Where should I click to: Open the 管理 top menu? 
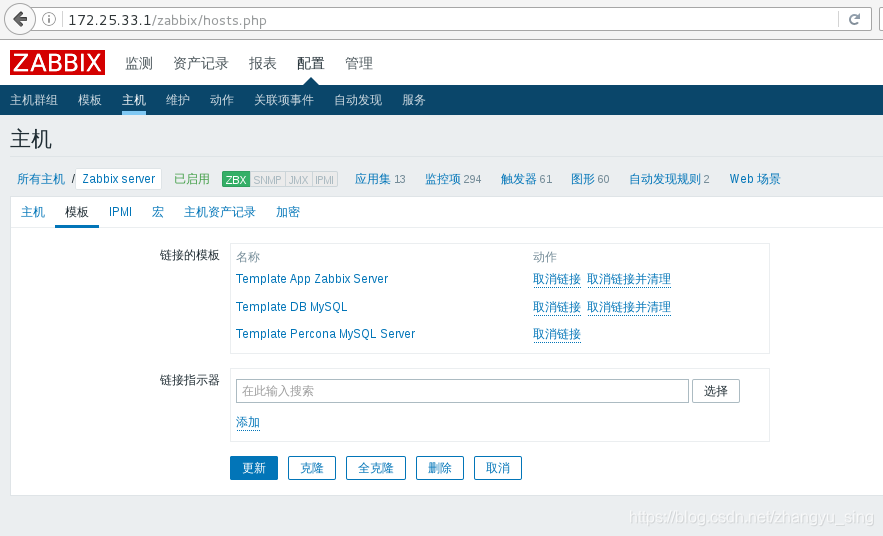point(359,63)
